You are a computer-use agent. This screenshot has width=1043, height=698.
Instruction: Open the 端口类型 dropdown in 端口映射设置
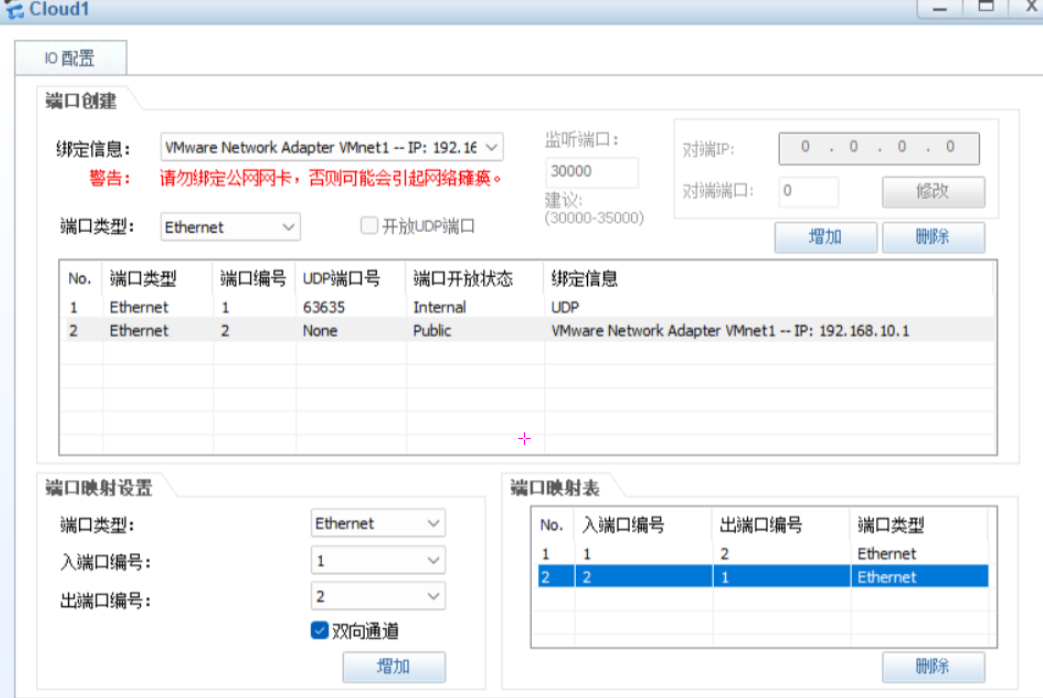coord(378,524)
